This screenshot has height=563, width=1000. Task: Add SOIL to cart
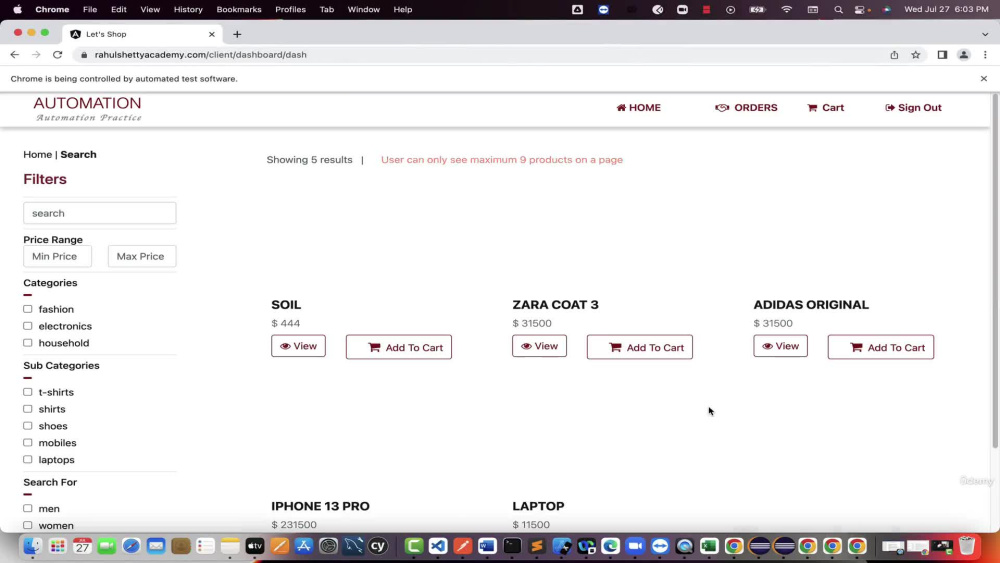click(x=399, y=347)
